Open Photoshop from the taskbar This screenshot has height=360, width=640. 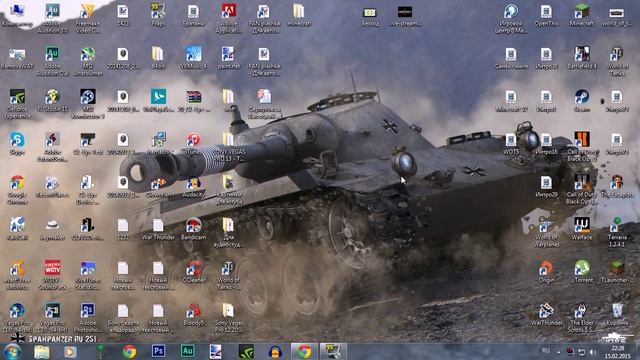pos(158,351)
